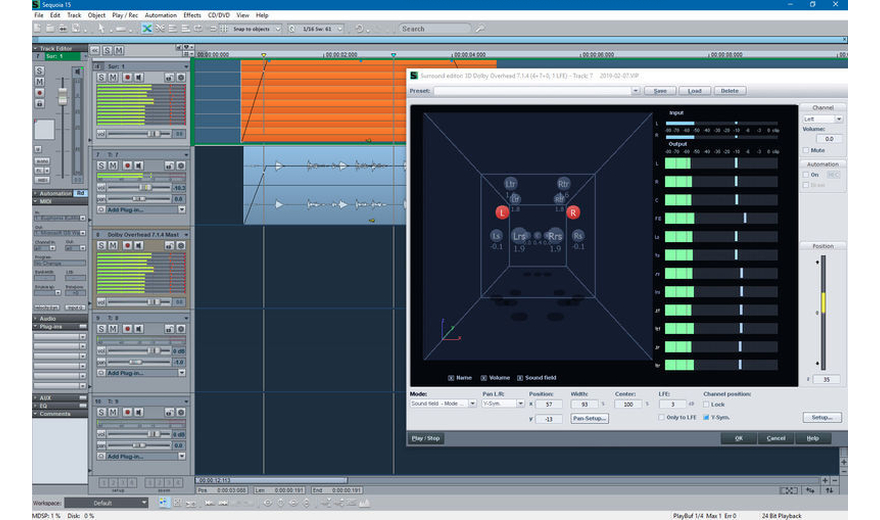The image size is (880, 520).
Task: Click the Pan-Setup... button
Action: pos(590,418)
